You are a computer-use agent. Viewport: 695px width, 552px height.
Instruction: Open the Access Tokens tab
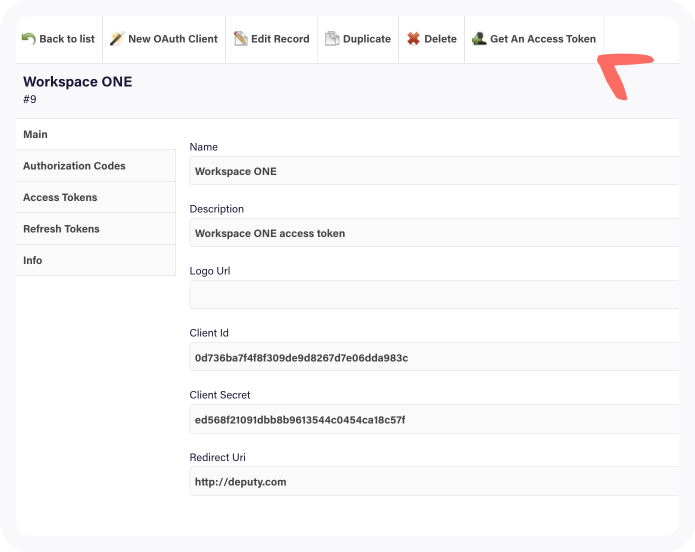(x=96, y=197)
